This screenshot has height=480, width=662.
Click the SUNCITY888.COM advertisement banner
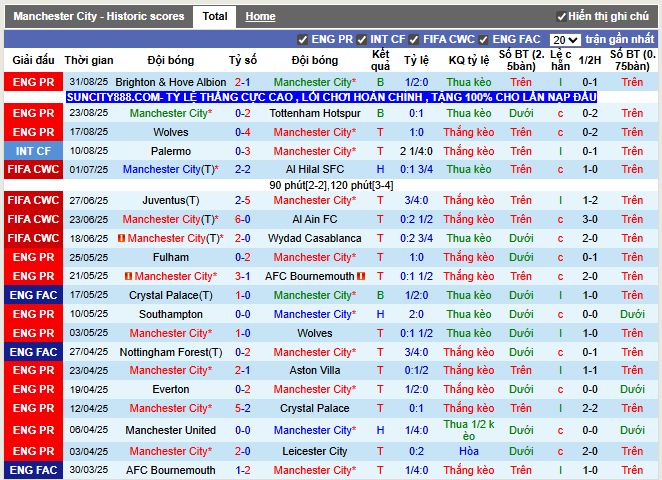coord(331,97)
